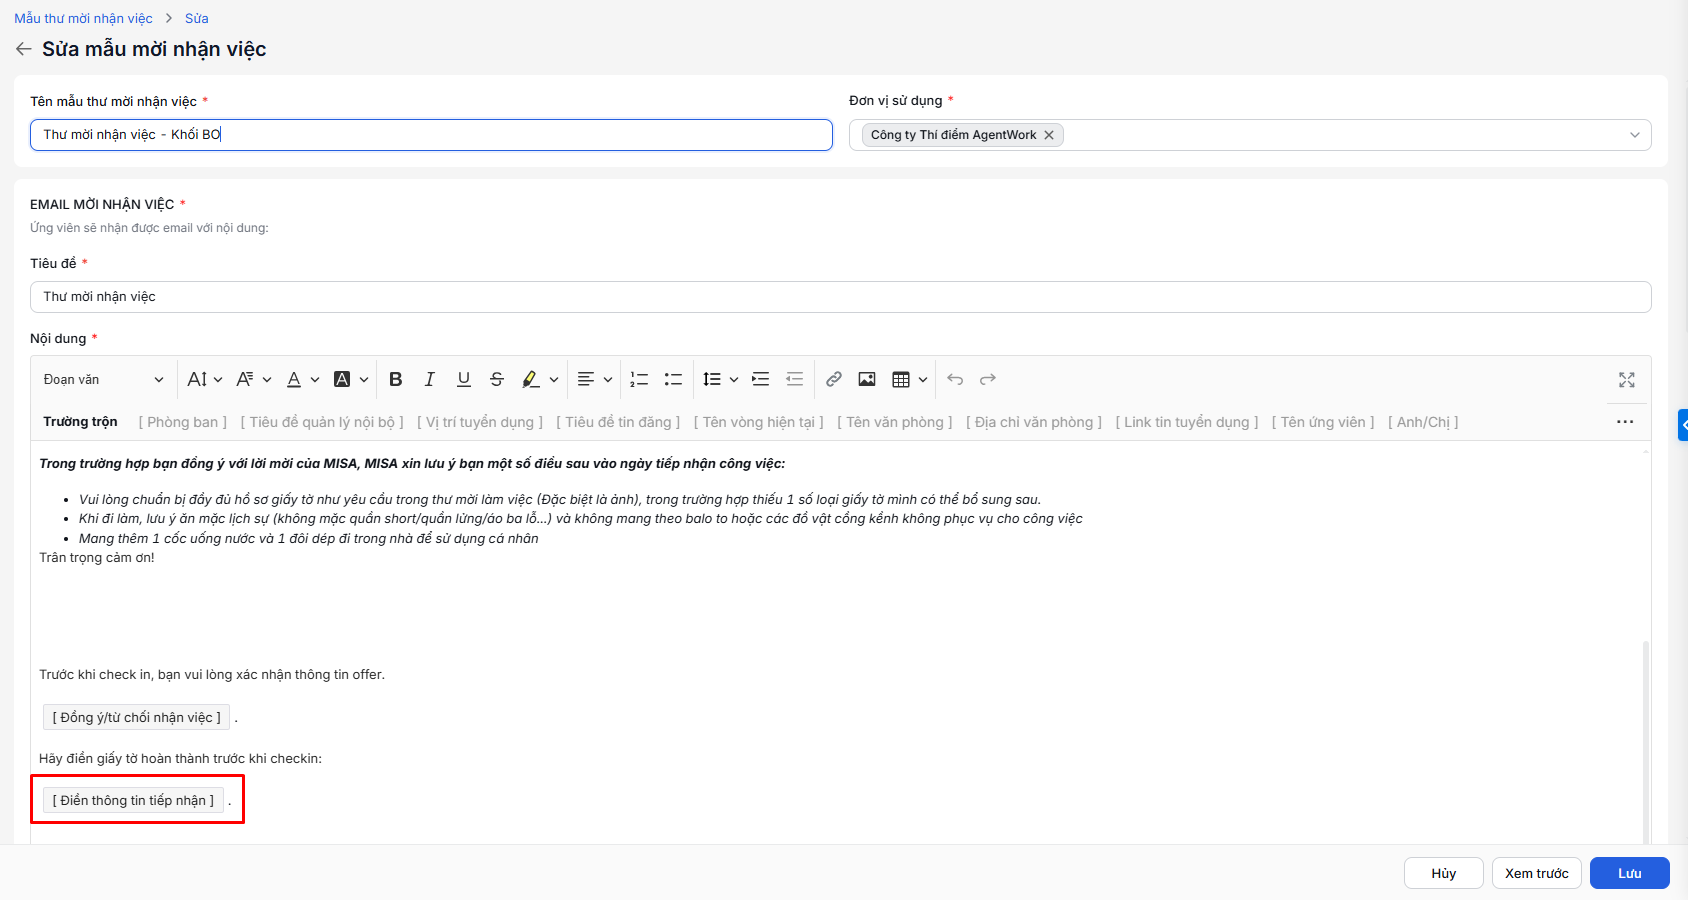Click the Hủy button
The width and height of the screenshot is (1688, 900).
coord(1443,873)
